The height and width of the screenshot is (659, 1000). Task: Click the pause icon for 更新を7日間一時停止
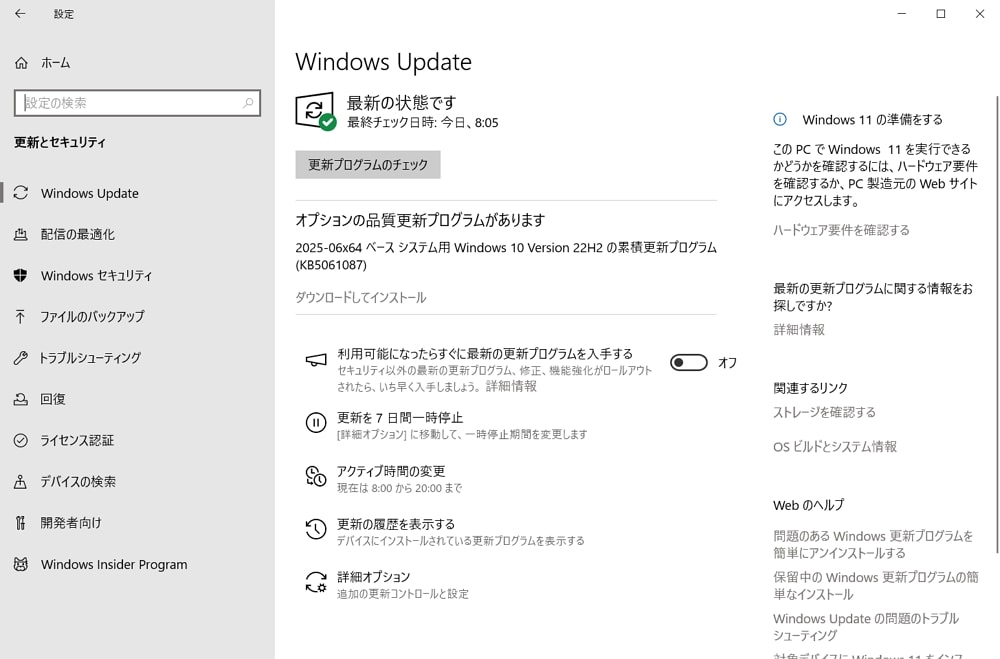316,422
